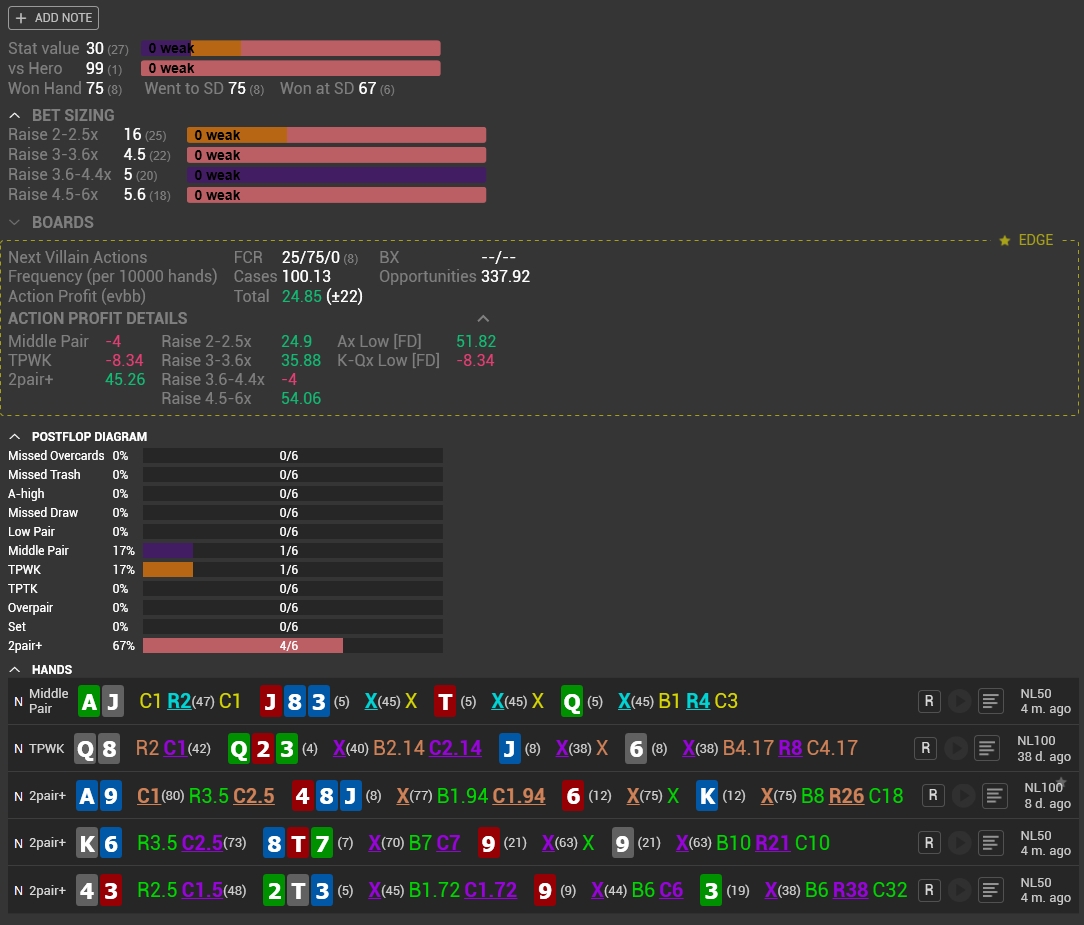
Task: Play the 43 2pair+ hand
Action: click(x=959, y=890)
